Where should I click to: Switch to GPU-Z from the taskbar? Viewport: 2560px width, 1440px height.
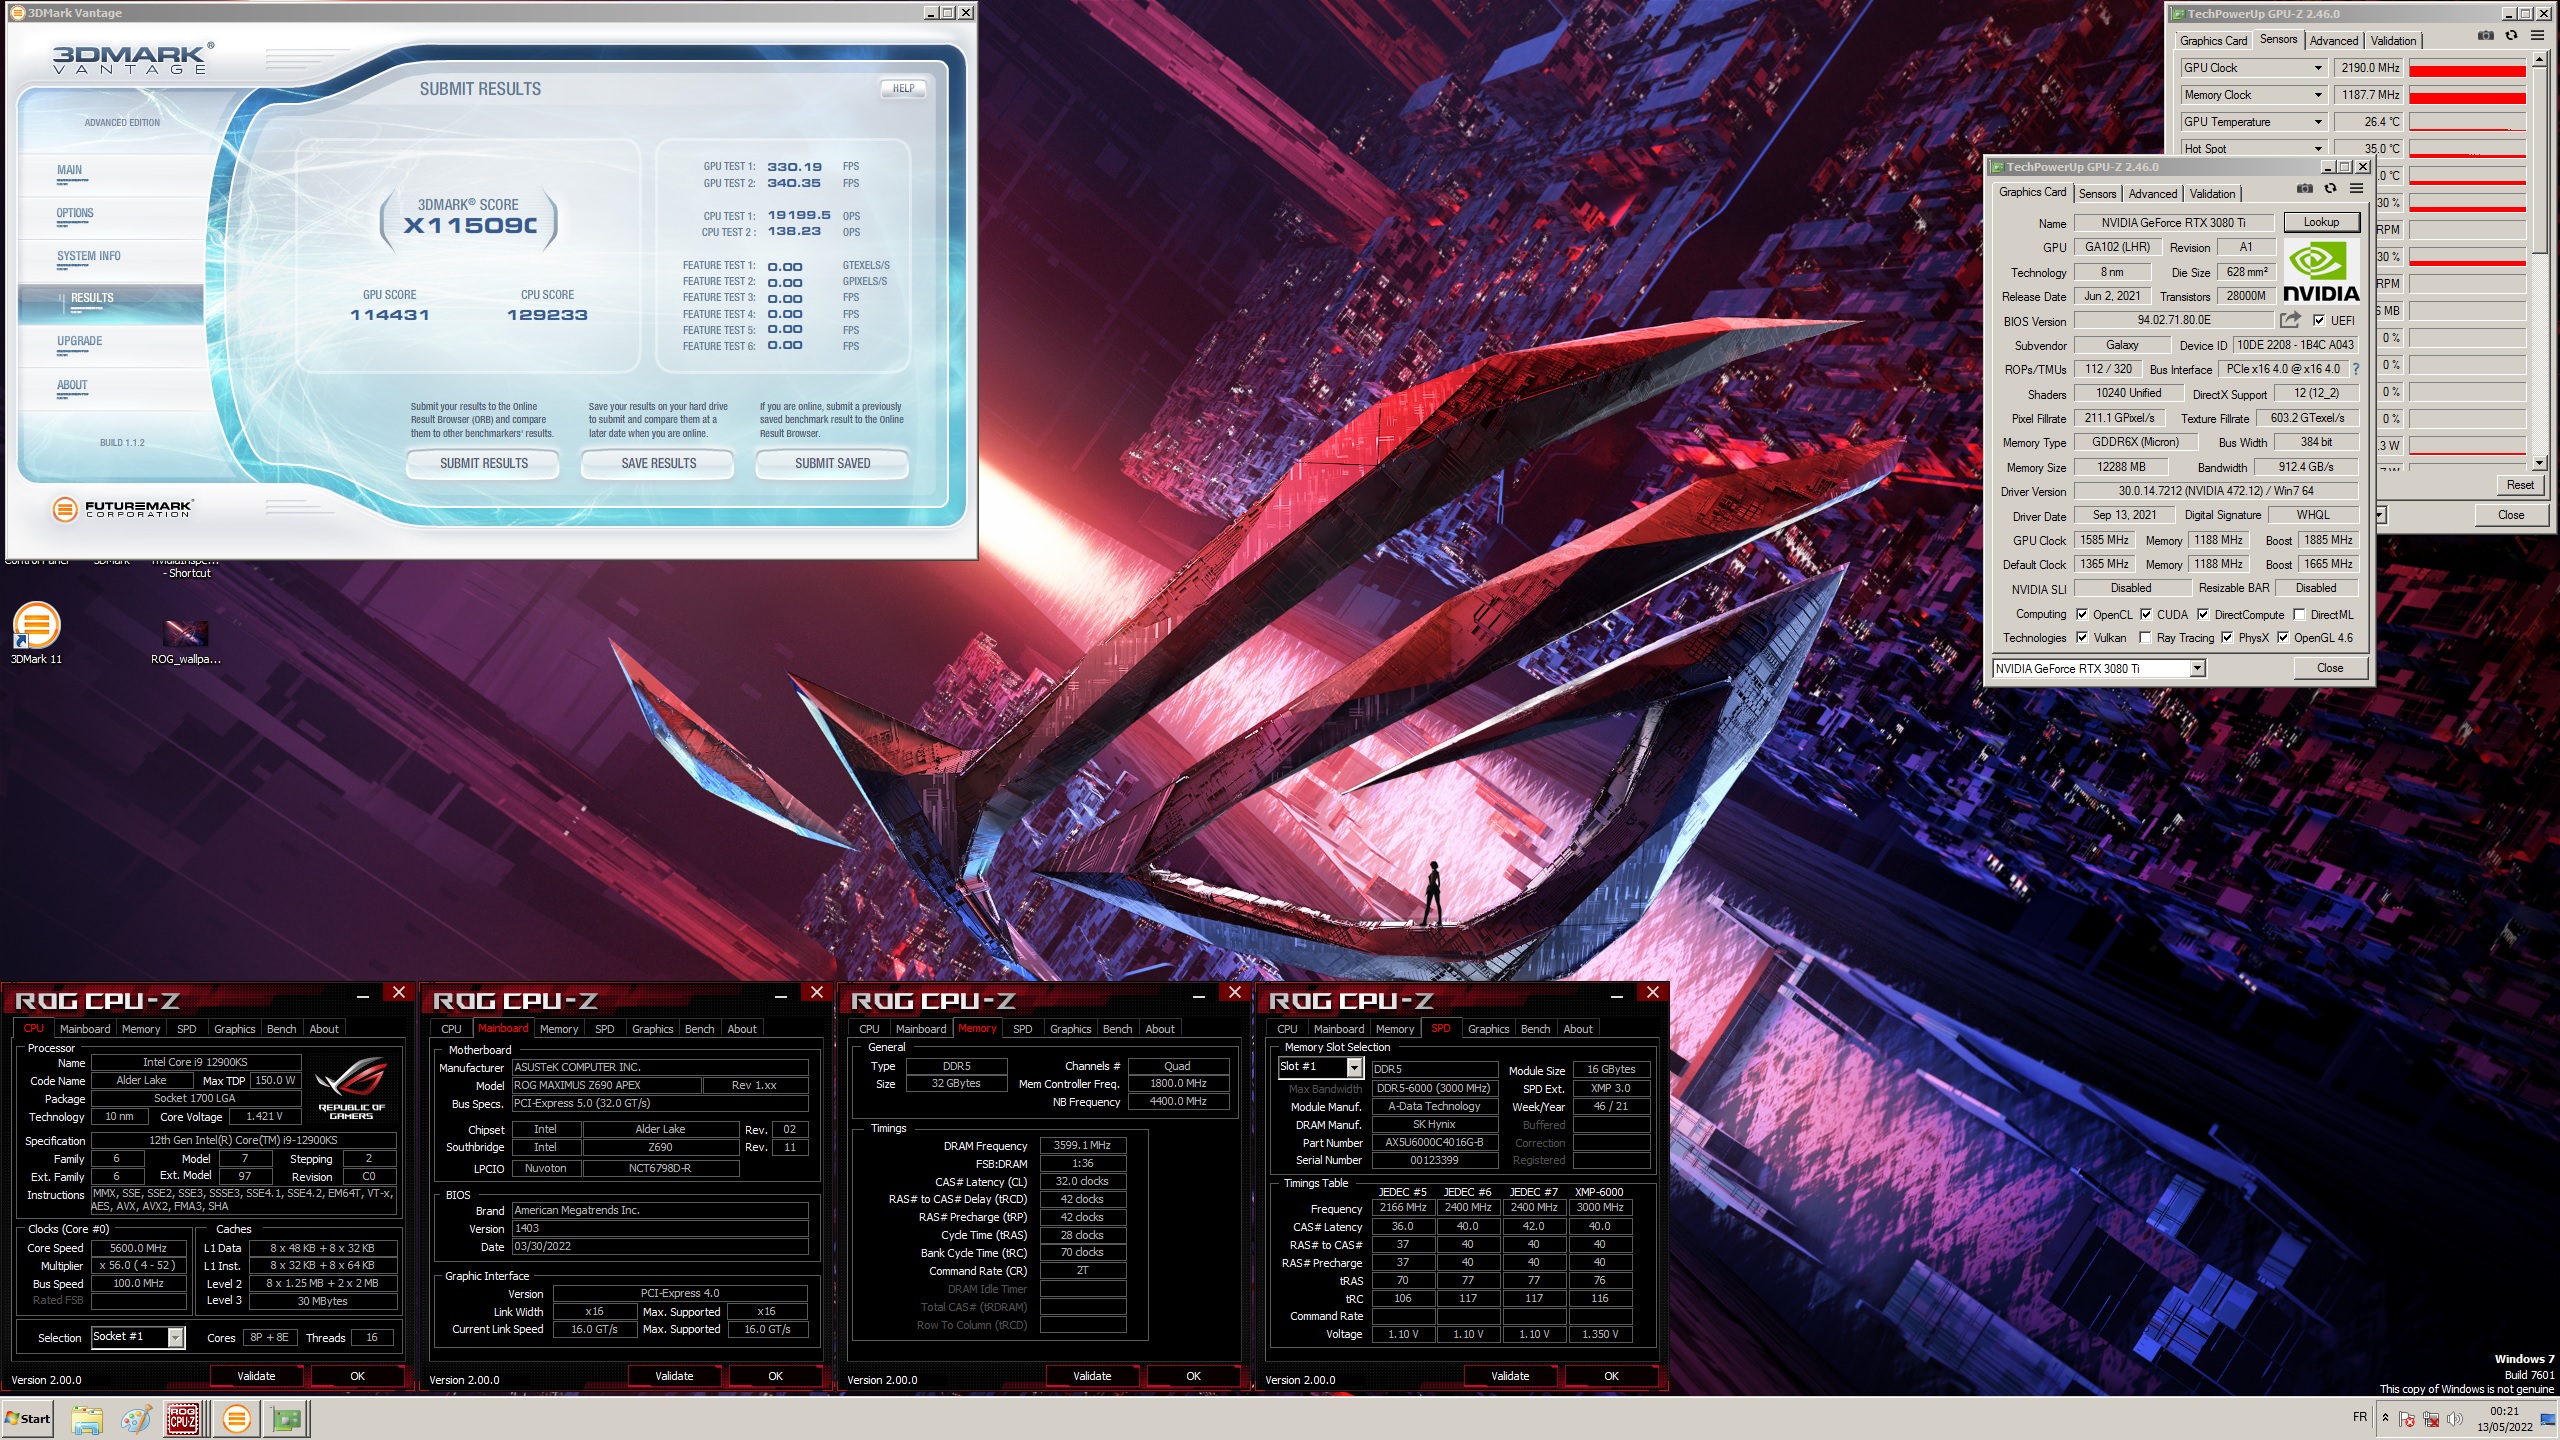pos(286,1419)
